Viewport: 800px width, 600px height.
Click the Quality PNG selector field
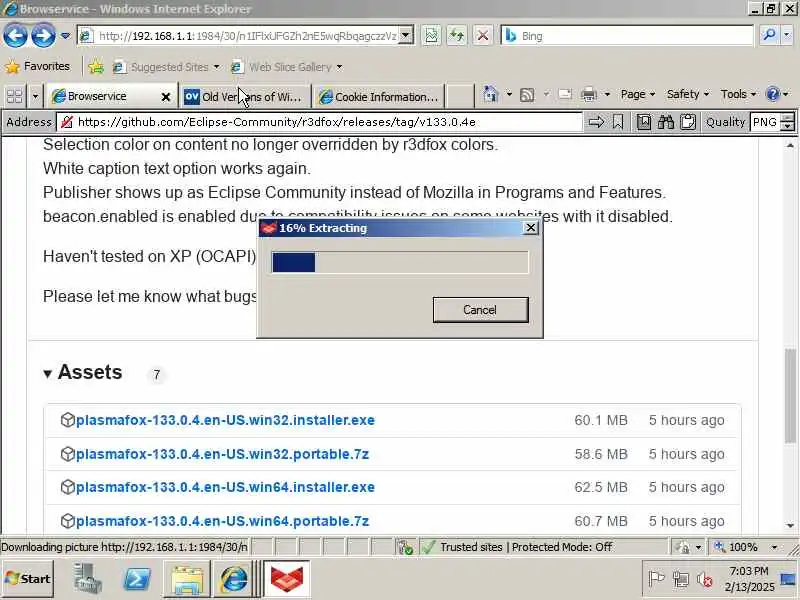(765, 122)
